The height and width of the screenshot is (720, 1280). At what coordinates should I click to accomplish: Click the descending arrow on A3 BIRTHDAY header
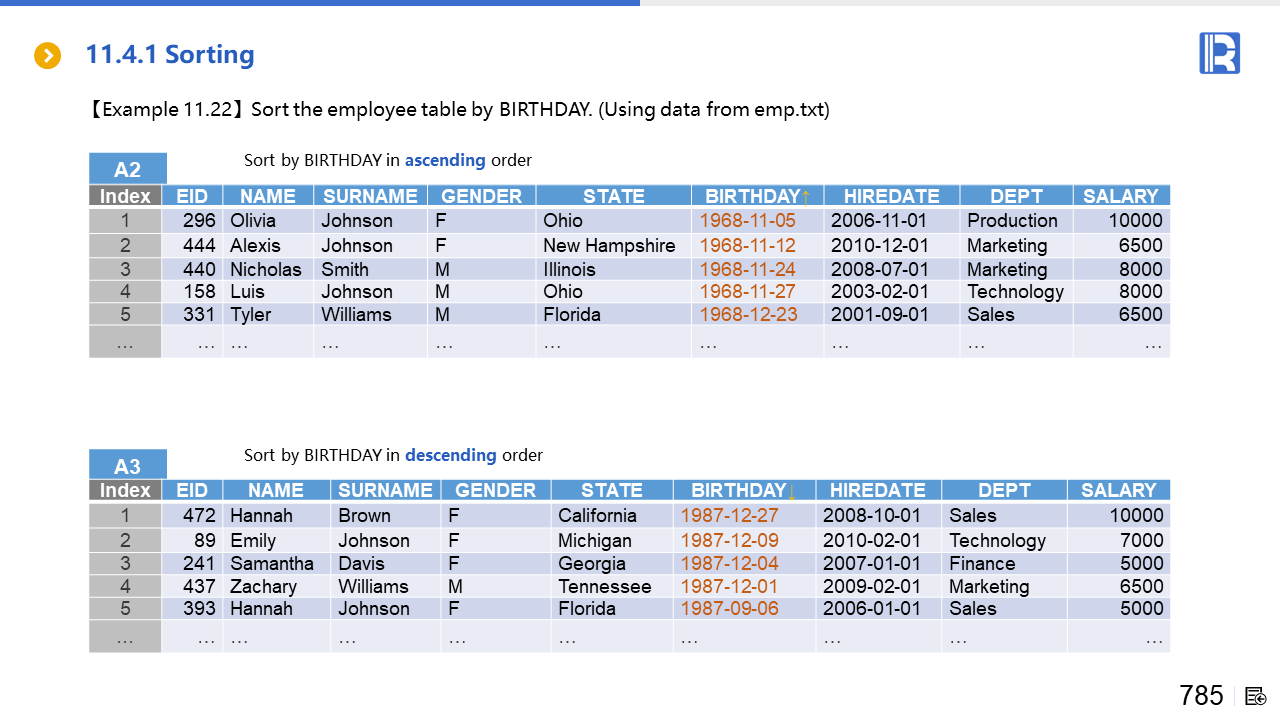click(x=792, y=491)
